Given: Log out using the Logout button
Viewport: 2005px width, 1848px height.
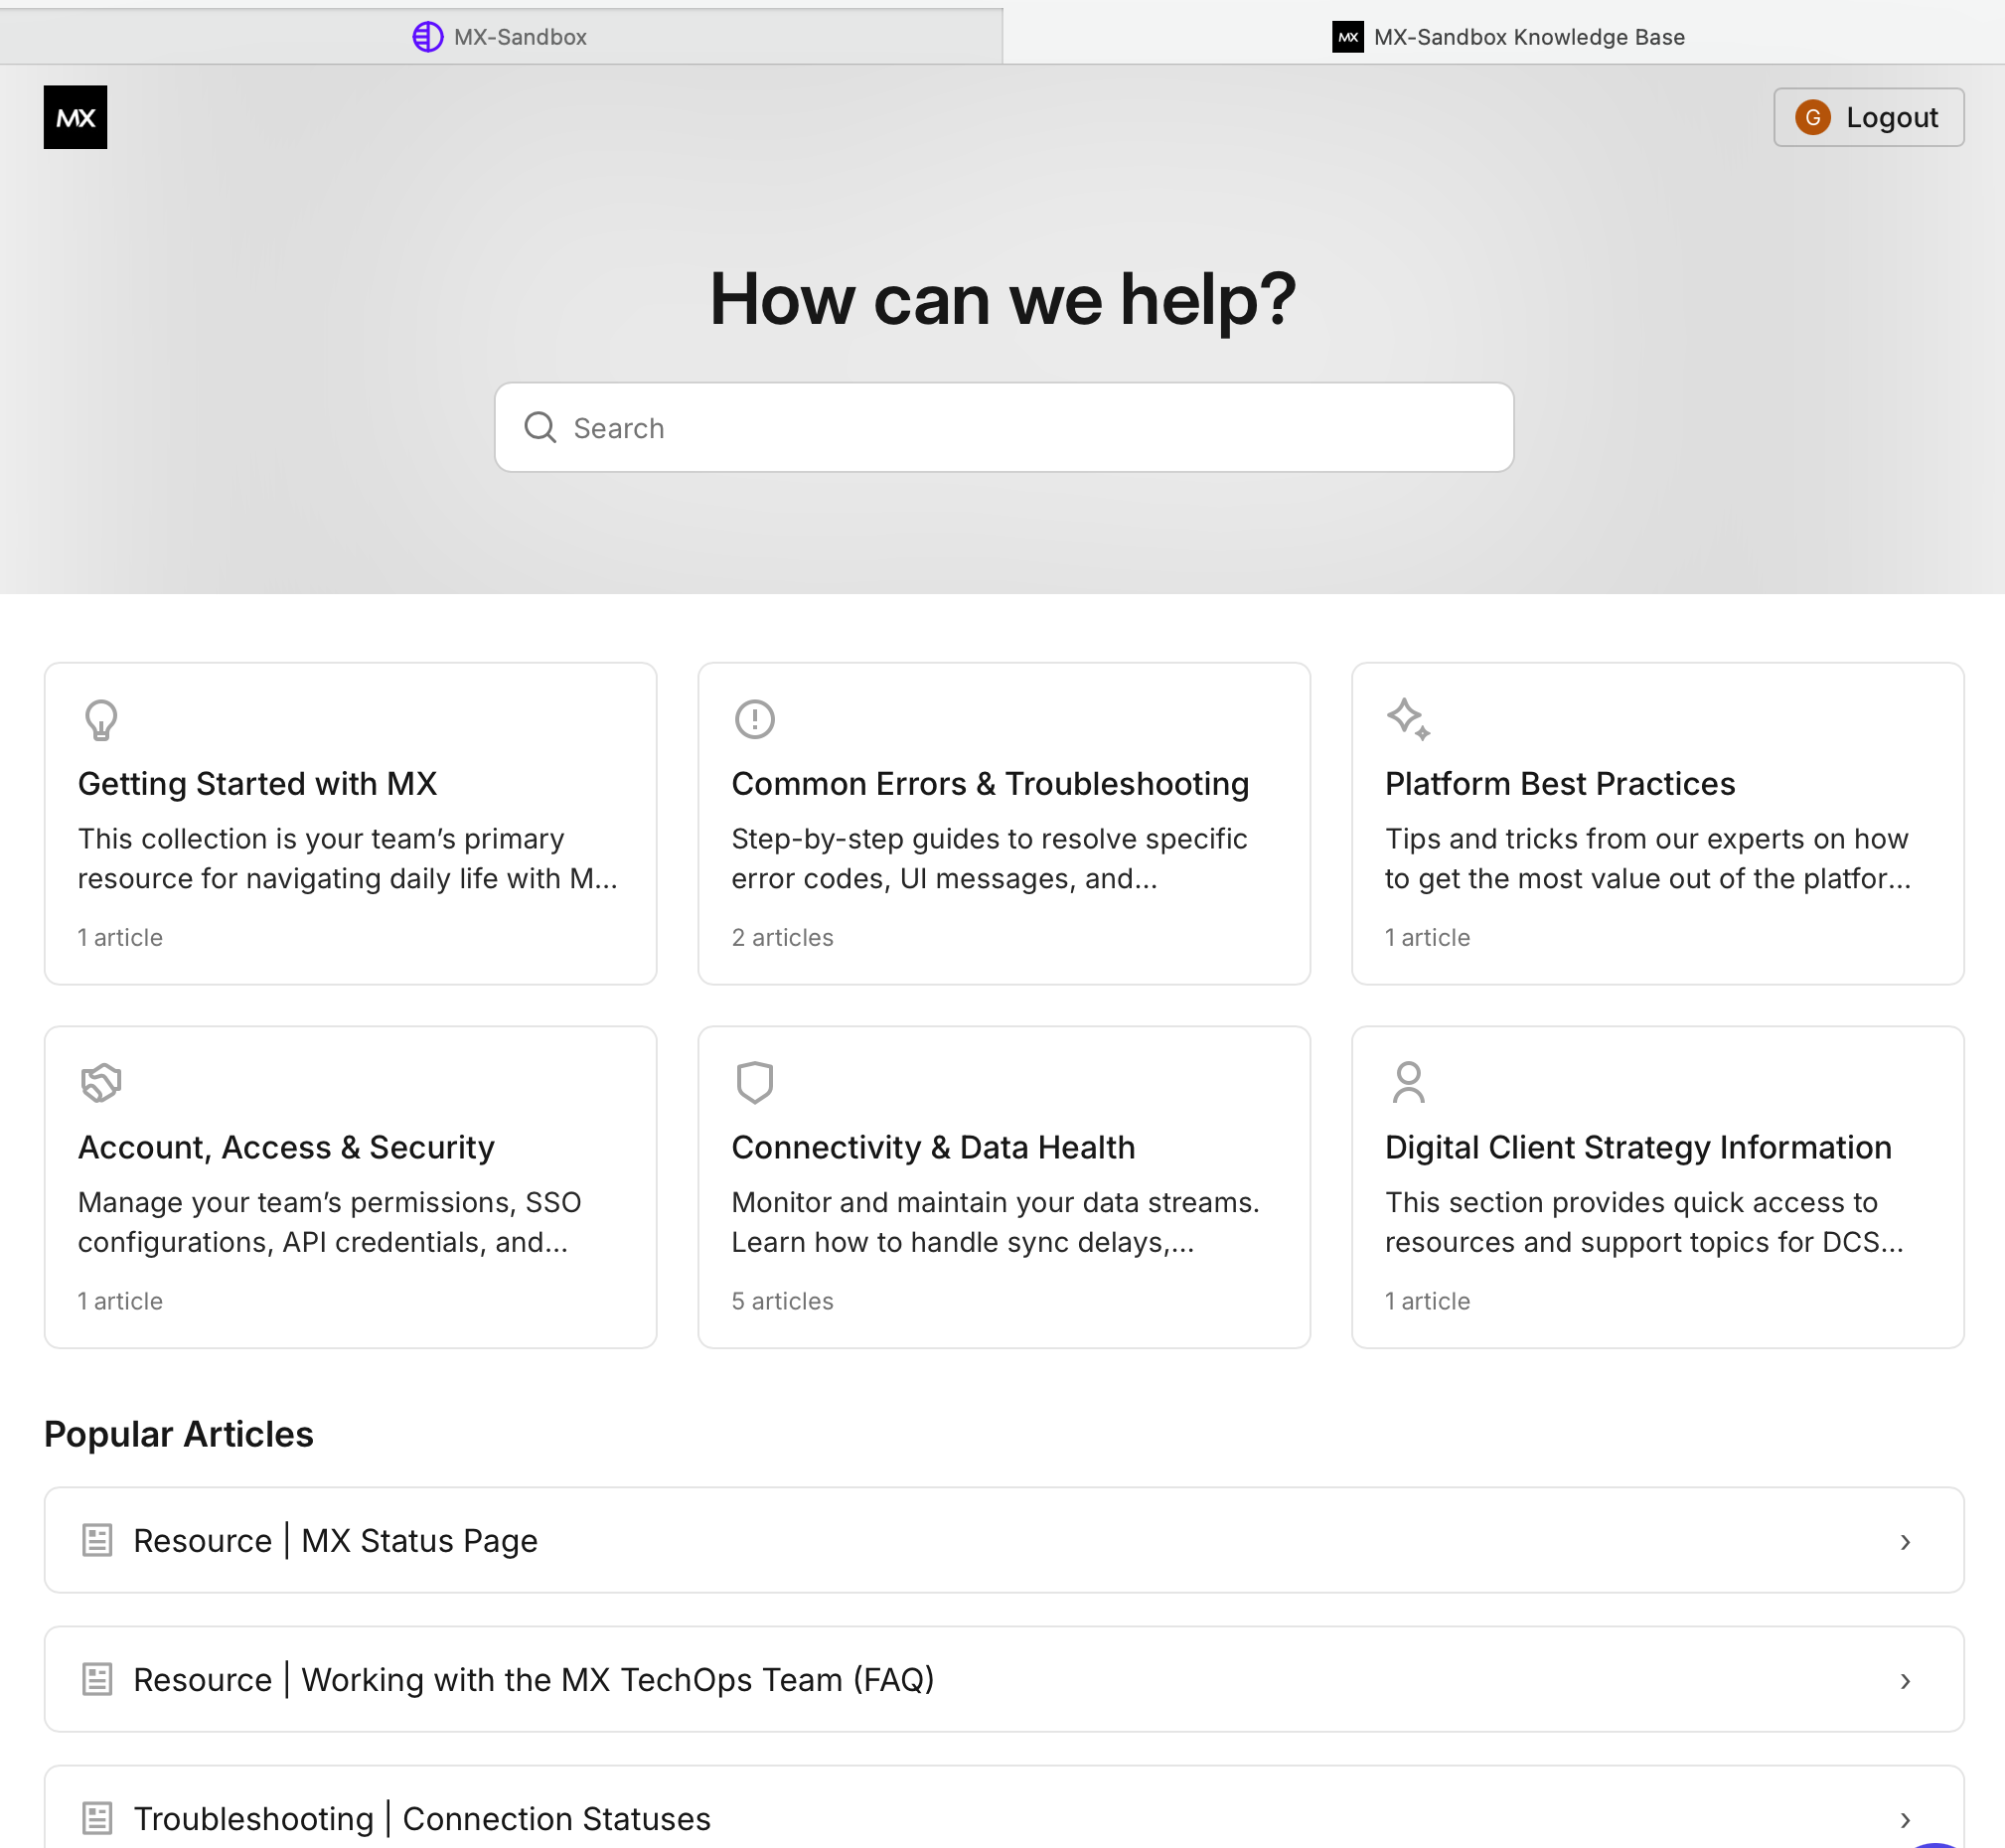Looking at the screenshot, I should pos(1868,117).
